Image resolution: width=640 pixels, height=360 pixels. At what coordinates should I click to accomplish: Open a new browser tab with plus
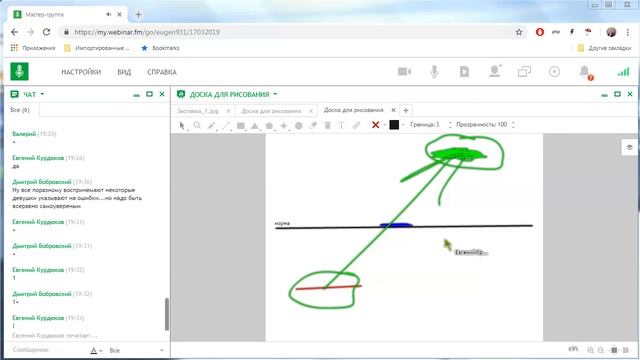click(x=138, y=15)
